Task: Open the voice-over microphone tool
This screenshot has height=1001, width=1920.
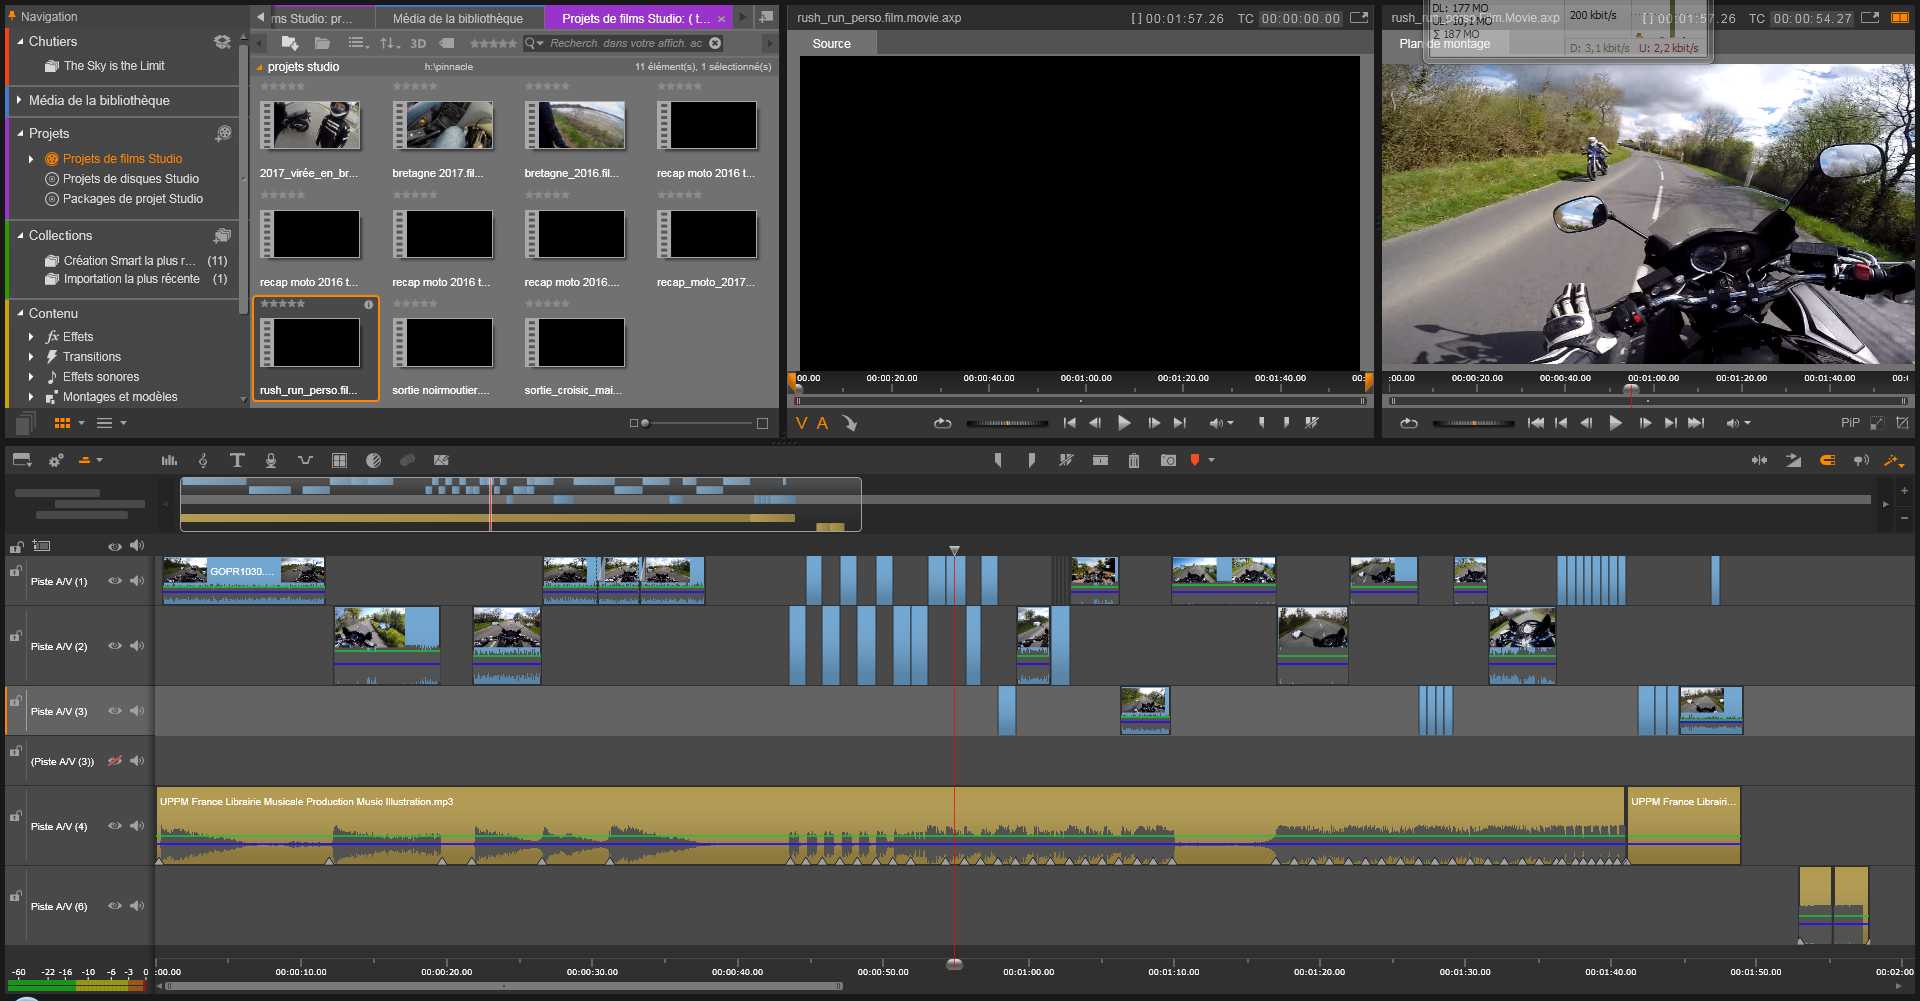Action: (x=271, y=460)
